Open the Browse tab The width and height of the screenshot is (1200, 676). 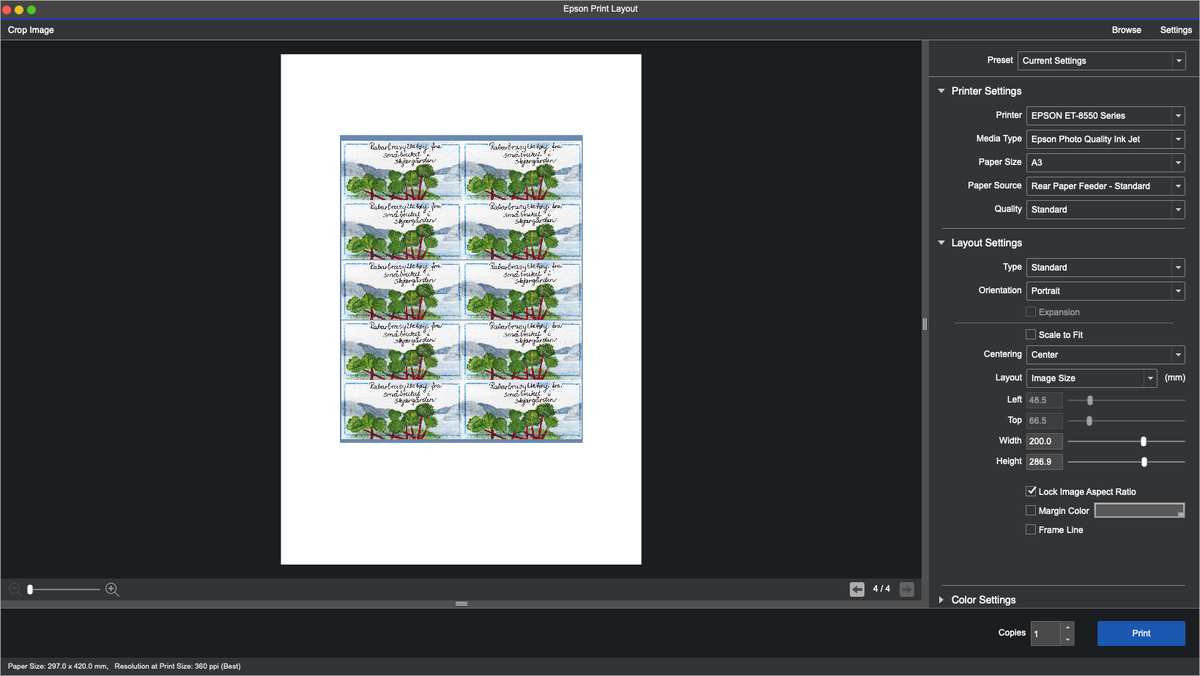click(1126, 30)
